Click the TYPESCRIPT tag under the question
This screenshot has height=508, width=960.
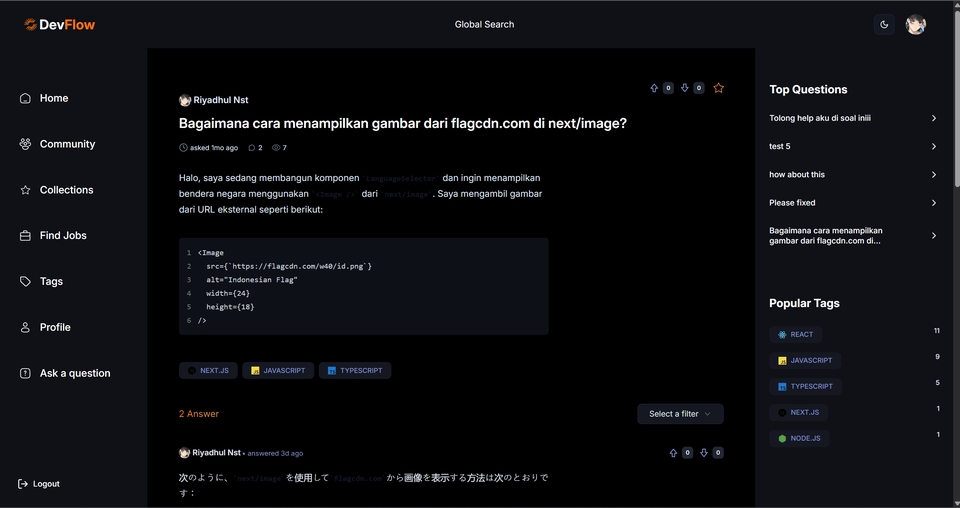(x=355, y=370)
